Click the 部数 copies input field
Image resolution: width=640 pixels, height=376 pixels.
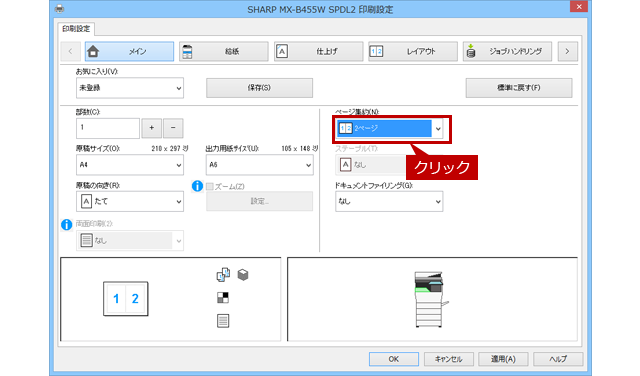[108, 128]
